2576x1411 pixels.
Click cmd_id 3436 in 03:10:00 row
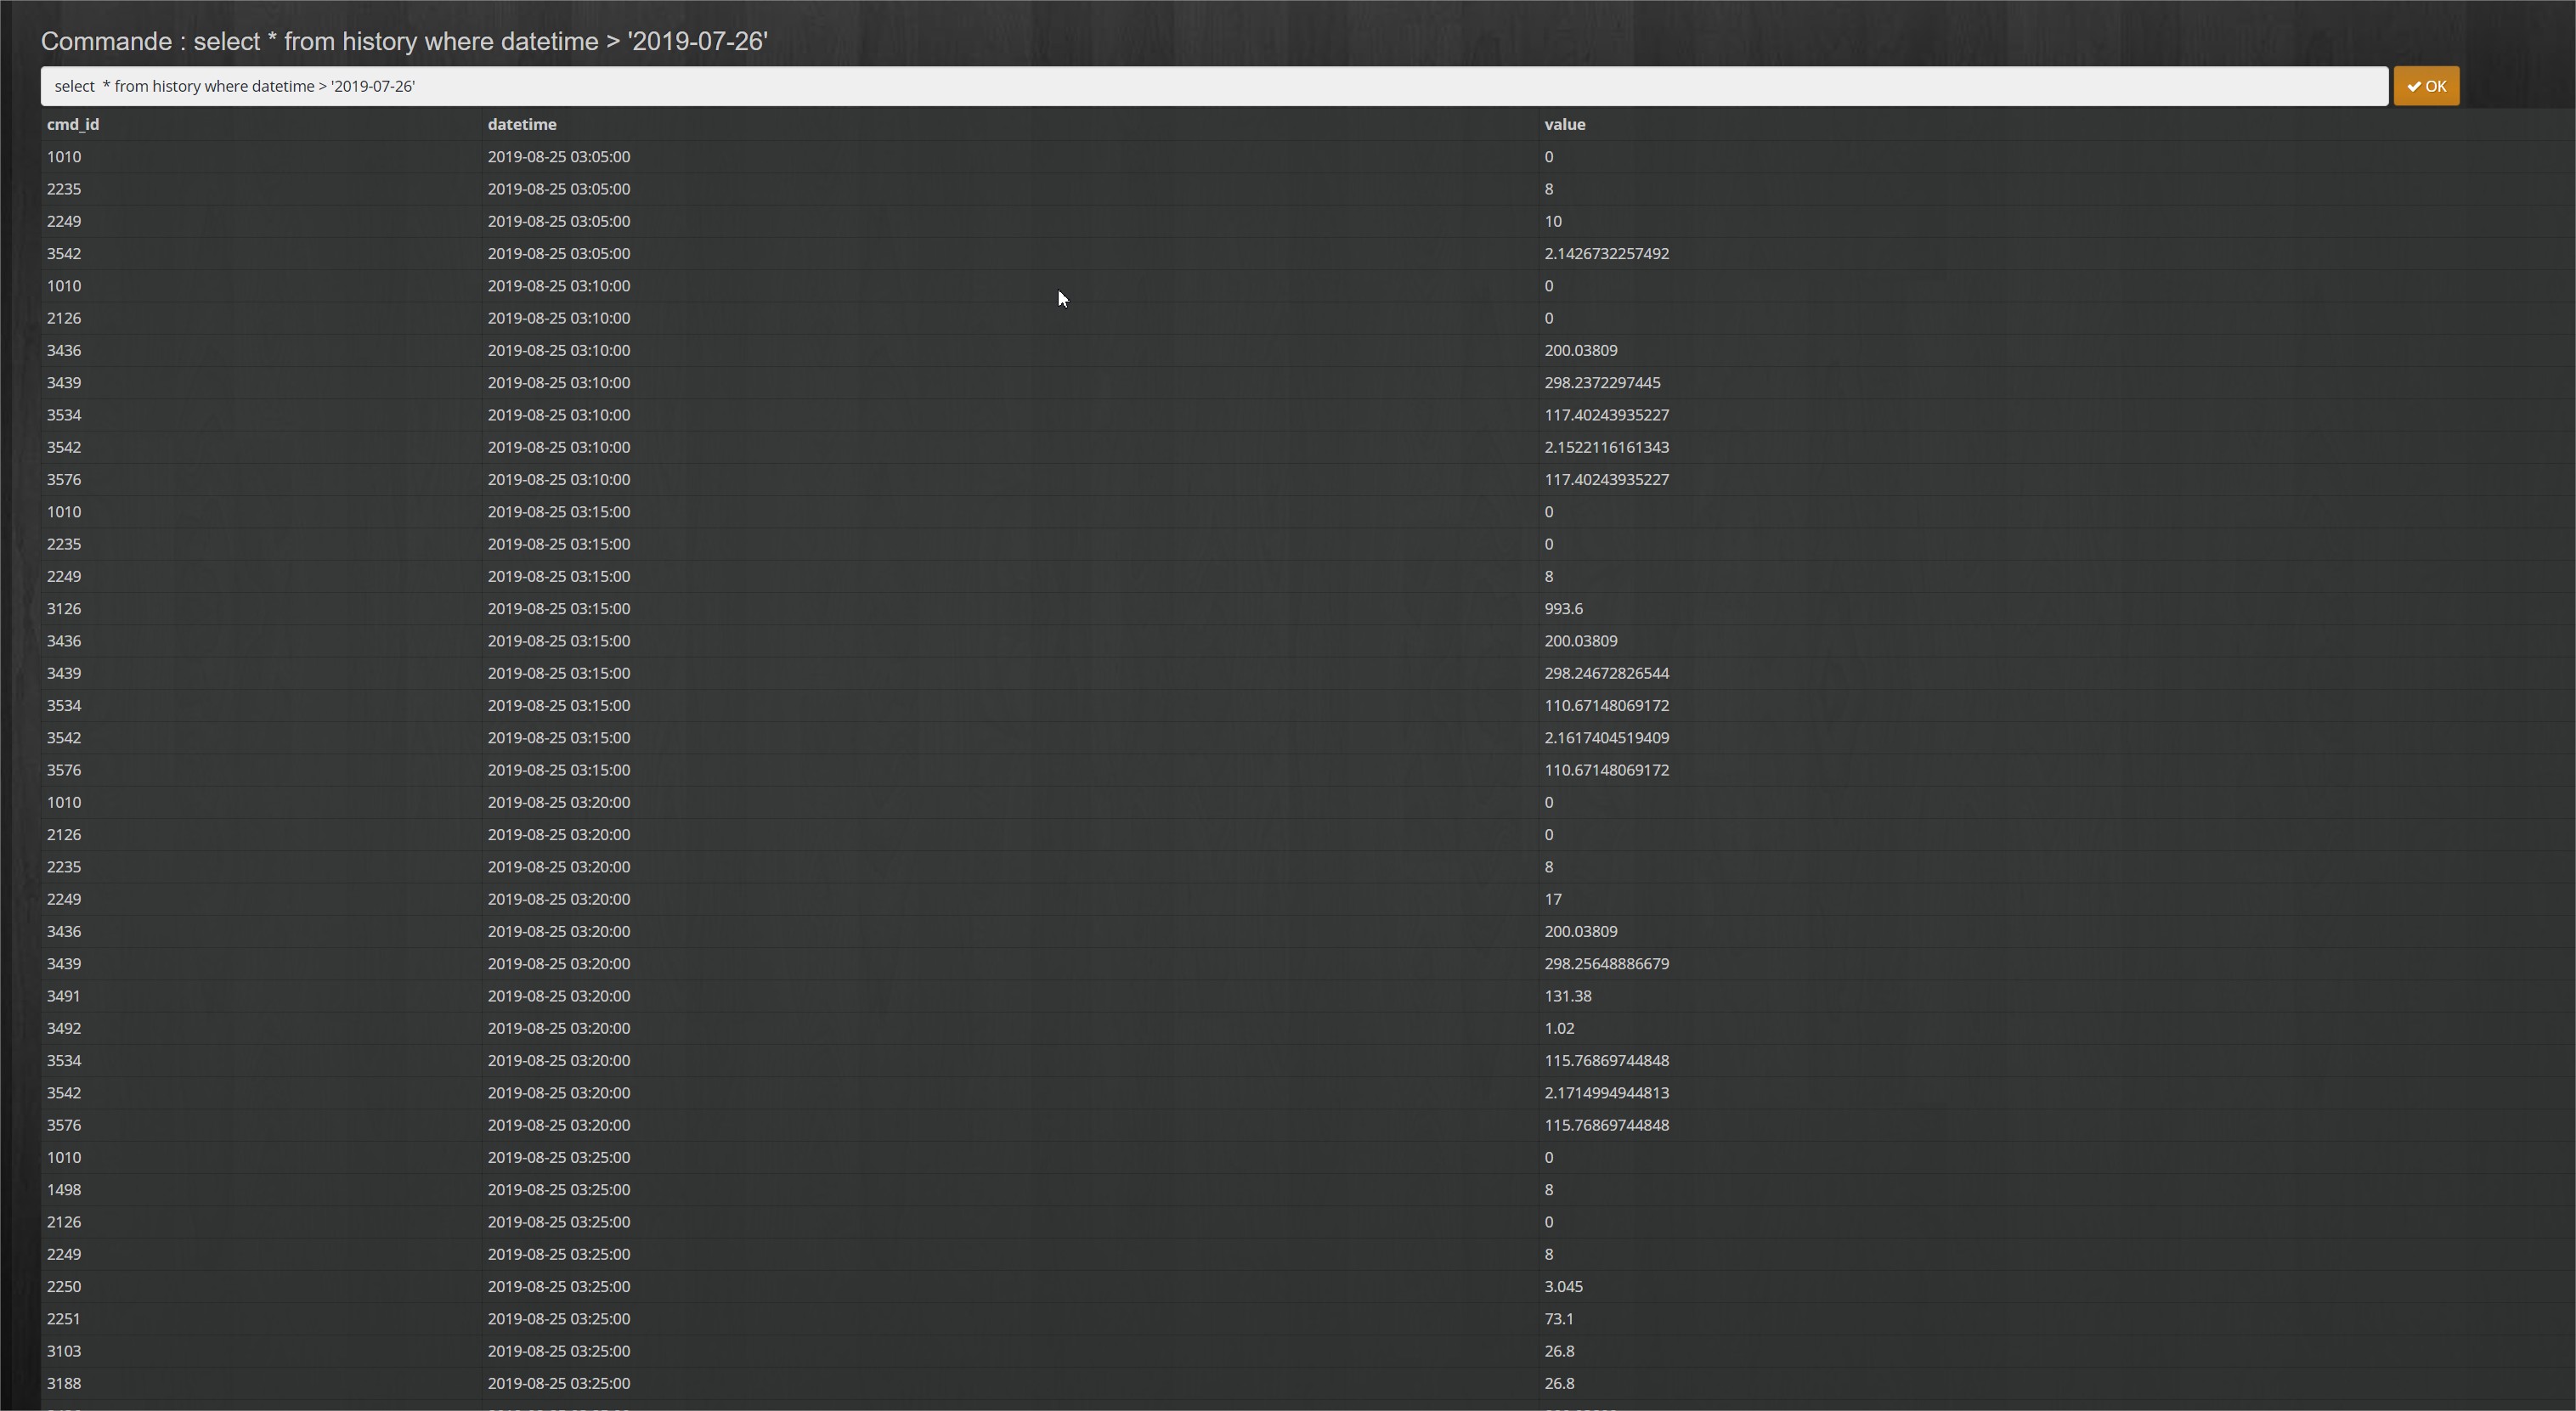(x=64, y=351)
